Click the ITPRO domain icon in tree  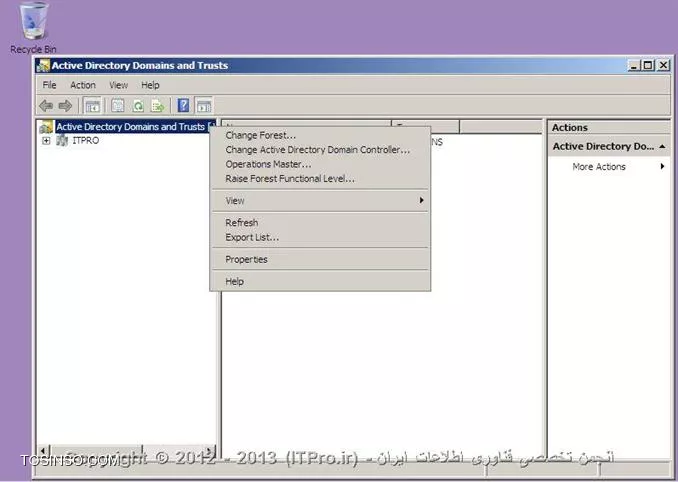[x=62, y=140]
